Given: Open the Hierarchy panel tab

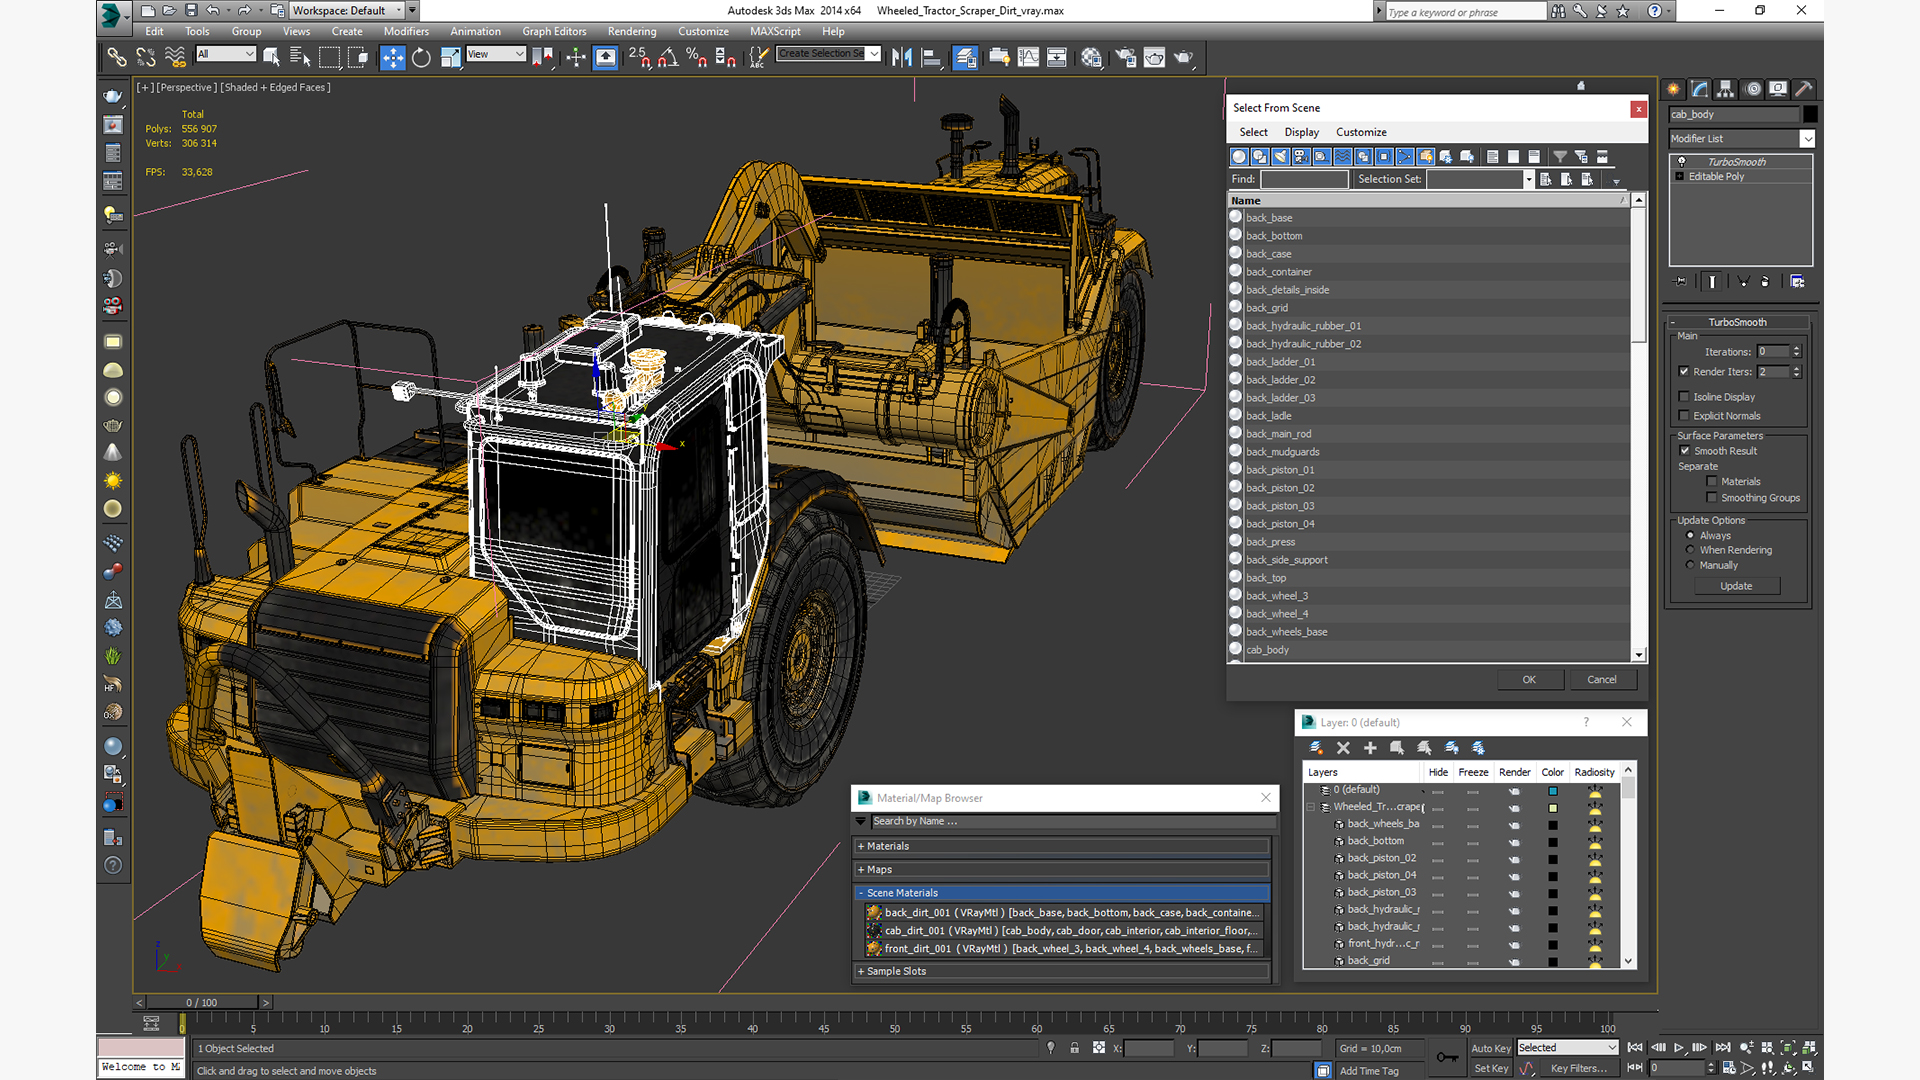Looking at the screenshot, I should tap(1725, 89).
